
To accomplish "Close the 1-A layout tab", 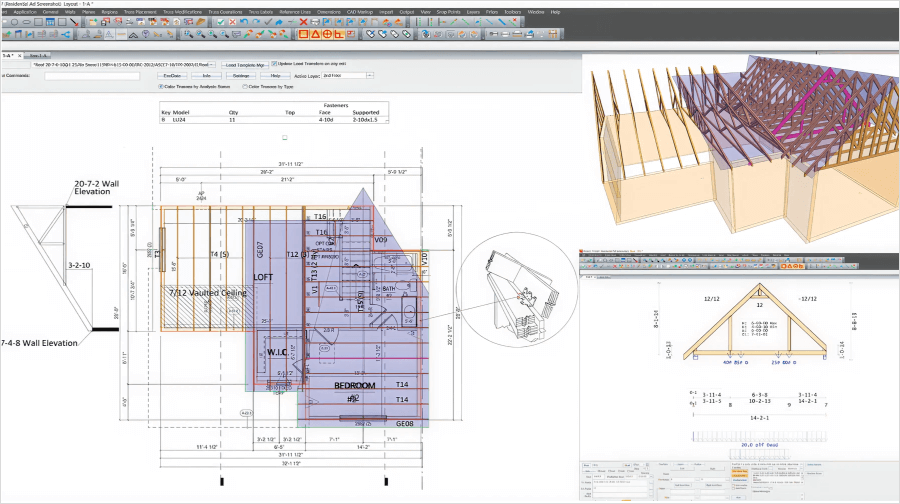I will 20,56.
